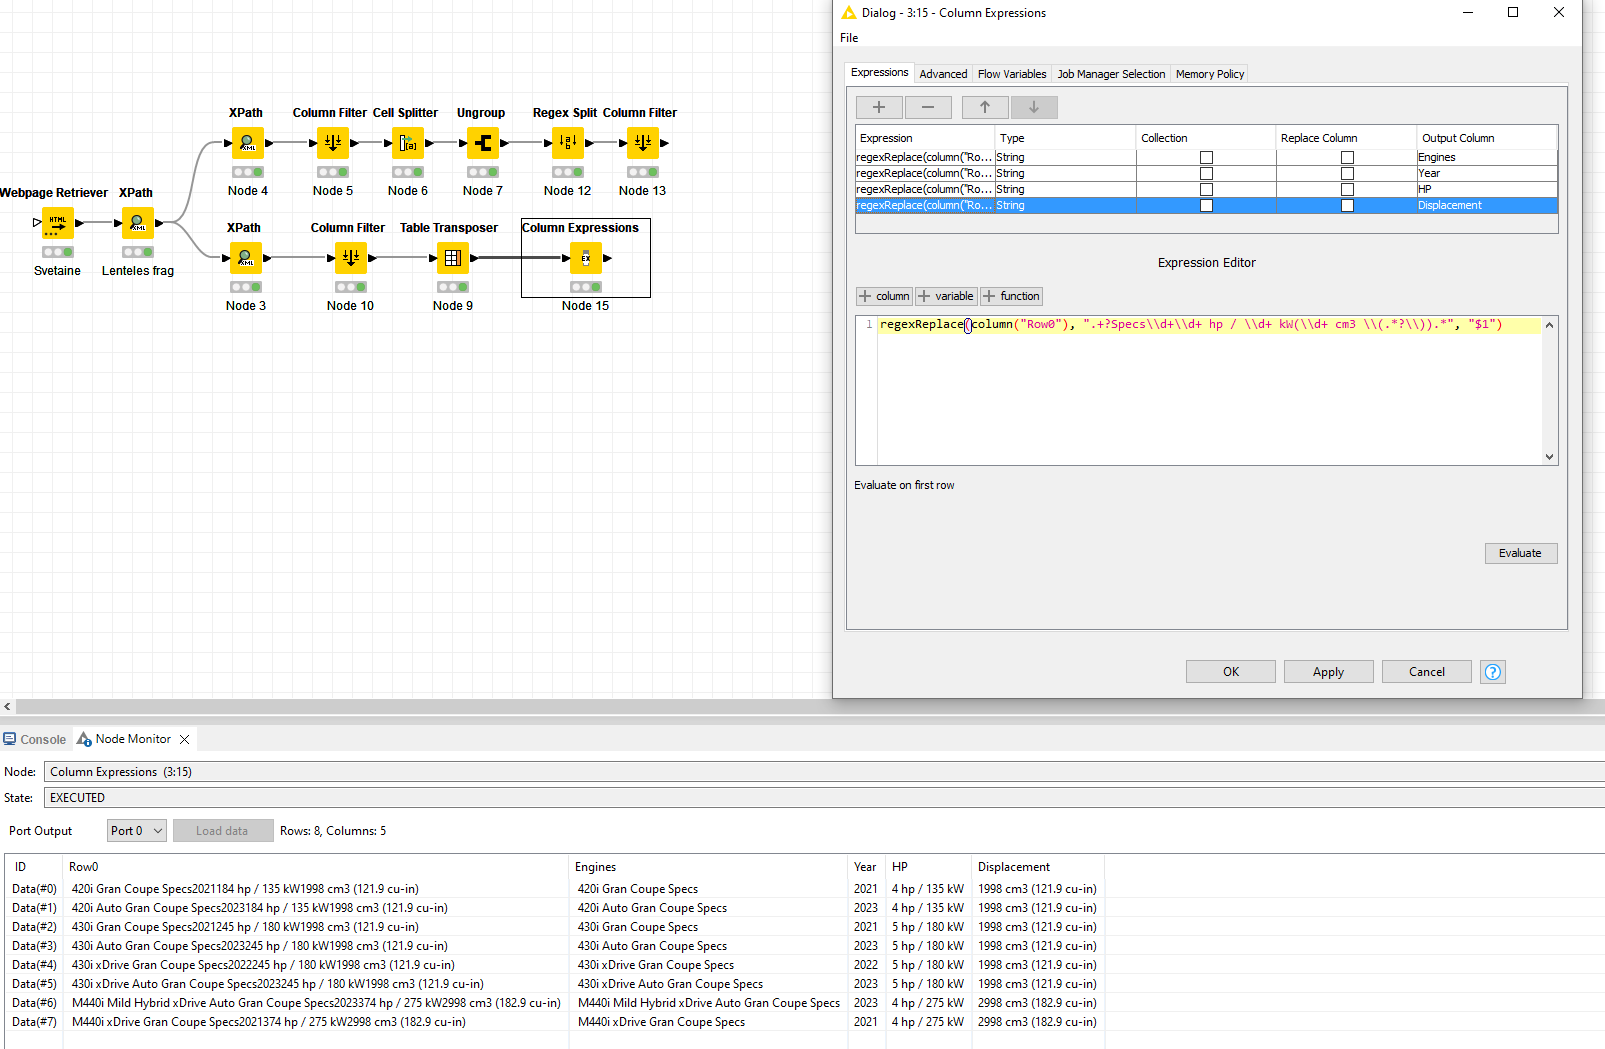The image size is (1605, 1049).
Task: Click the Ungroup node icon
Action: 482,143
